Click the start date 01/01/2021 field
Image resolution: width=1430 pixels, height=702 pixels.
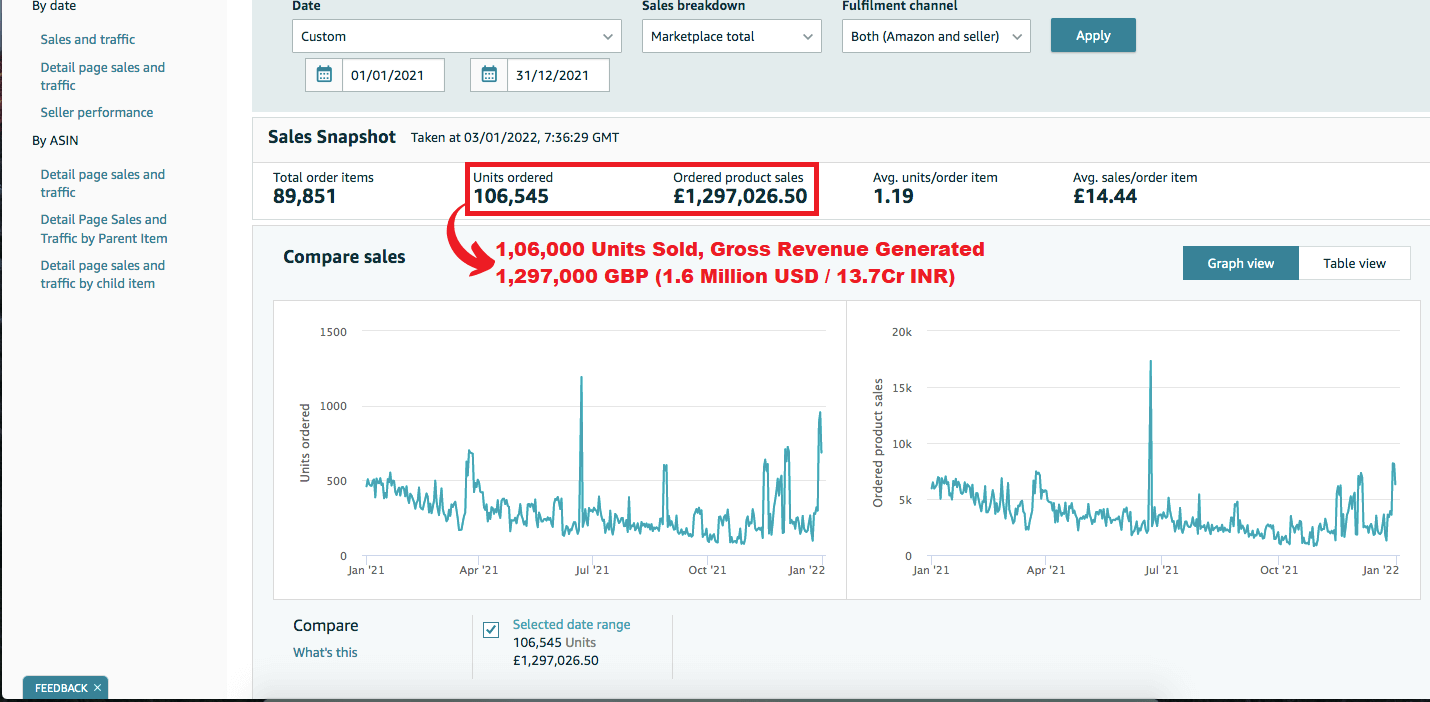[x=393, y=75]
